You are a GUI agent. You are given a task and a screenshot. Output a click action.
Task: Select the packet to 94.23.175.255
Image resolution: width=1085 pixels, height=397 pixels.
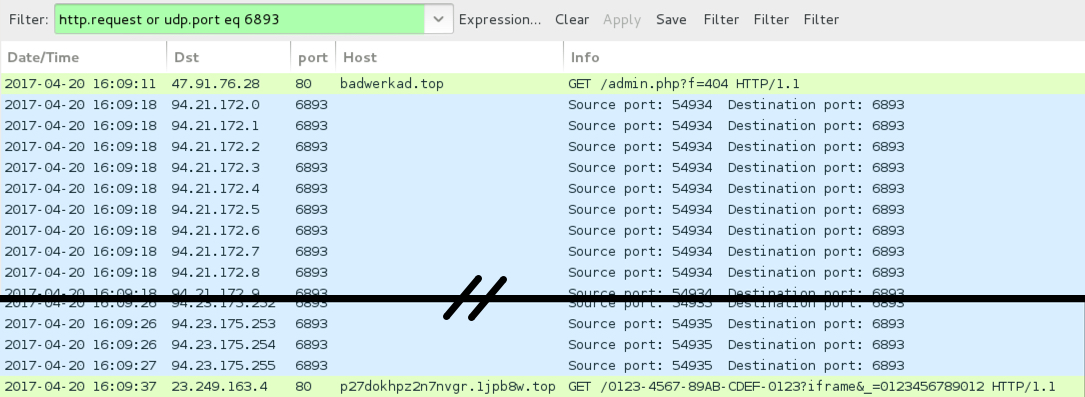click(x=542, y=365)
